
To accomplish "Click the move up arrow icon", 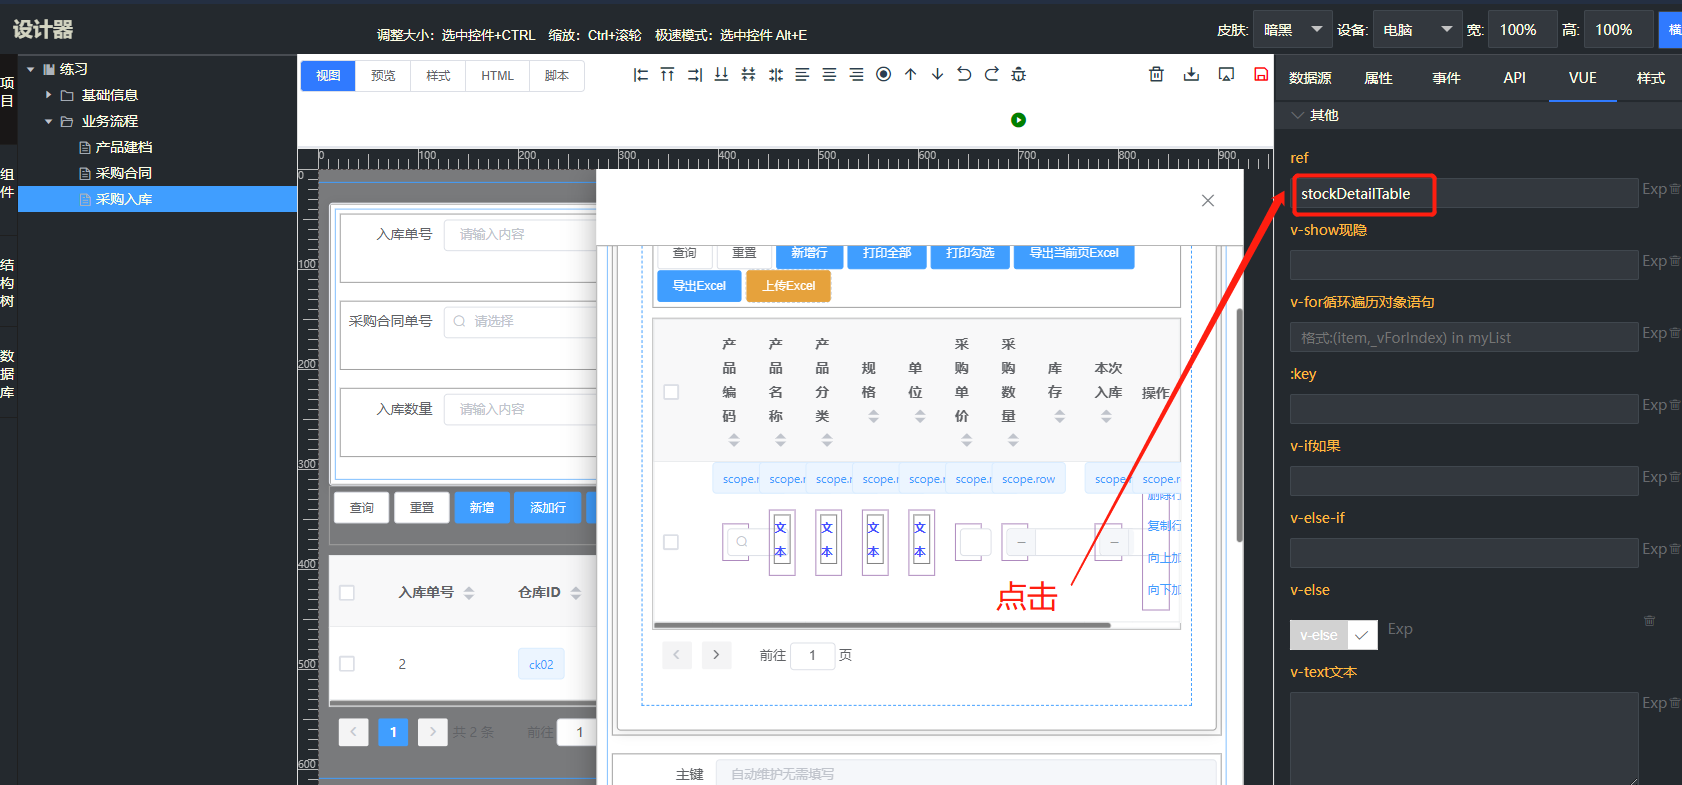I will tap(910, 75).
